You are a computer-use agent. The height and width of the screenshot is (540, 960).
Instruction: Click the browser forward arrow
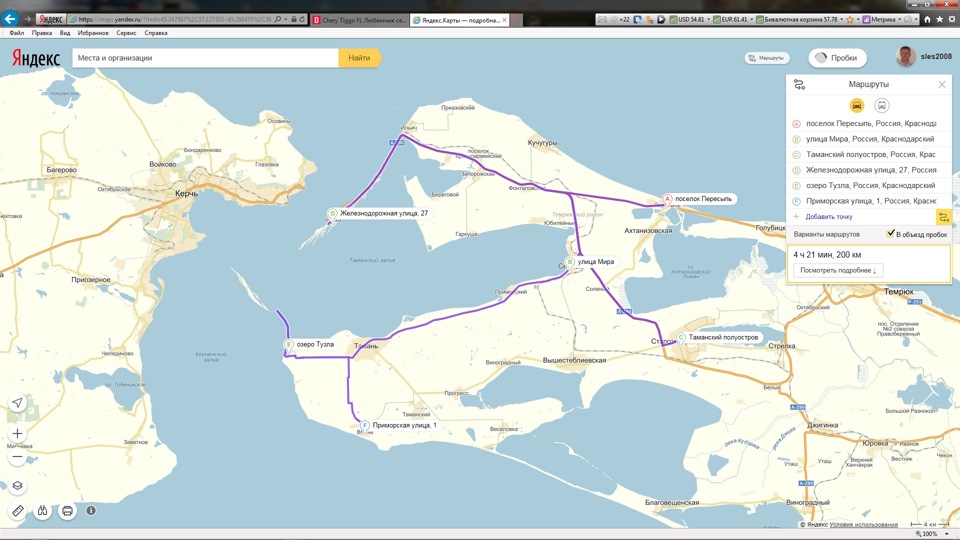pos(27,20)
